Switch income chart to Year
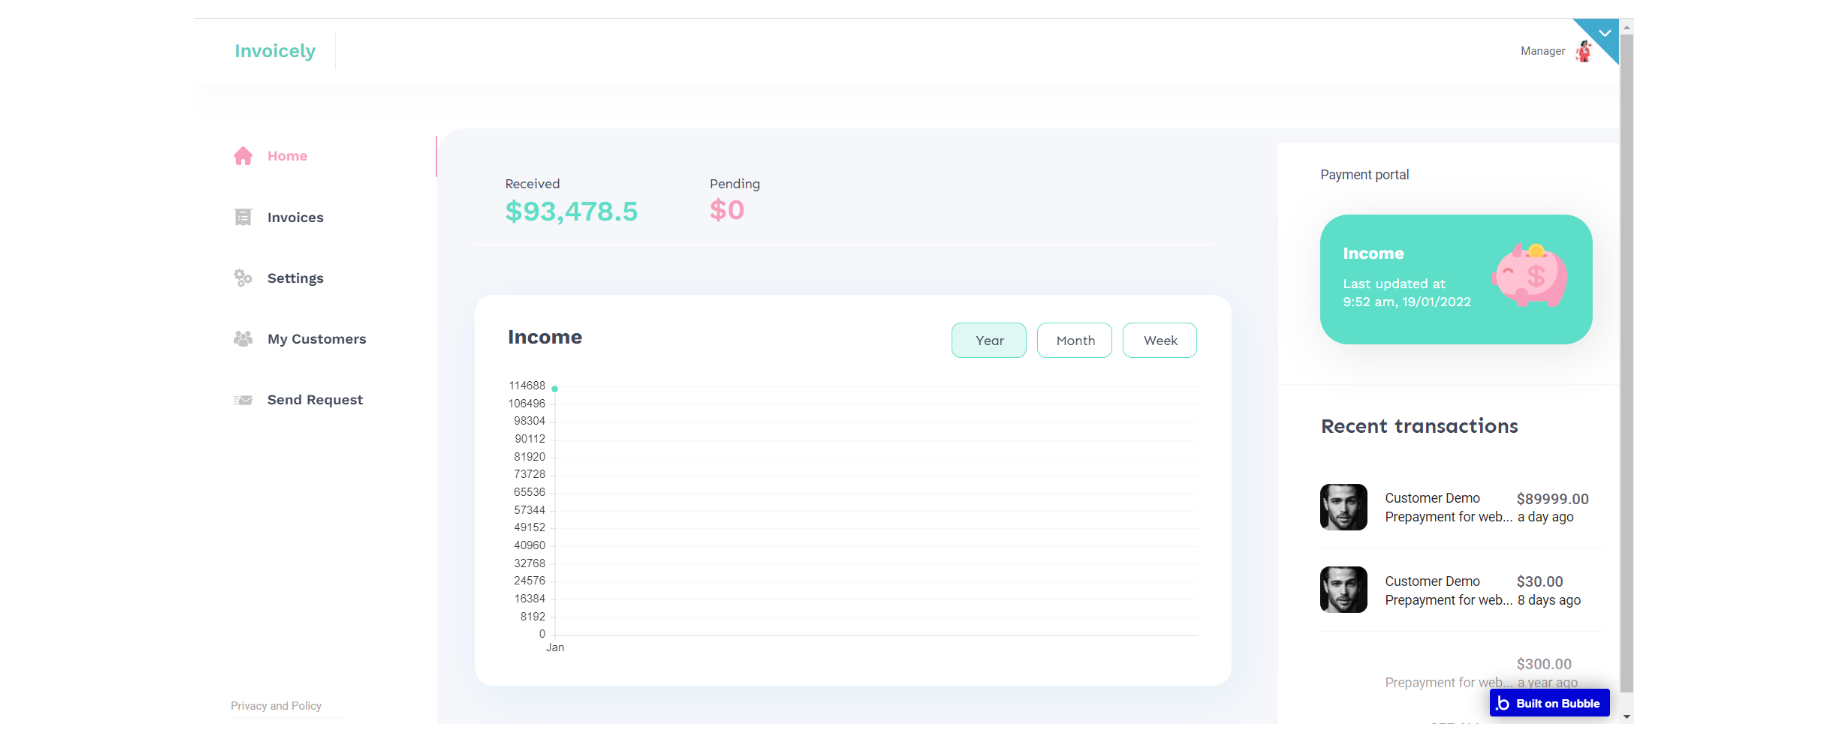 click(989, 340)
